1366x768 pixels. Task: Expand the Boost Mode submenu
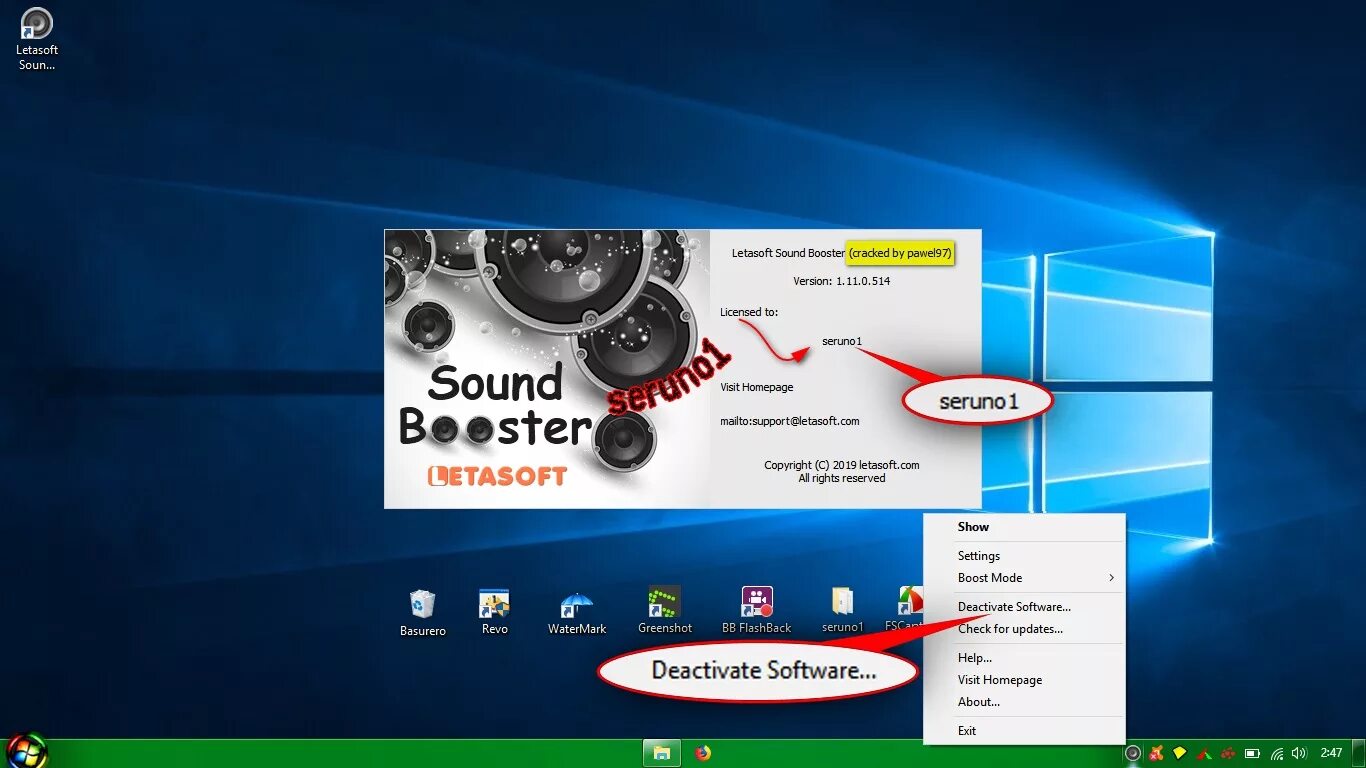tap(1024, 578)
